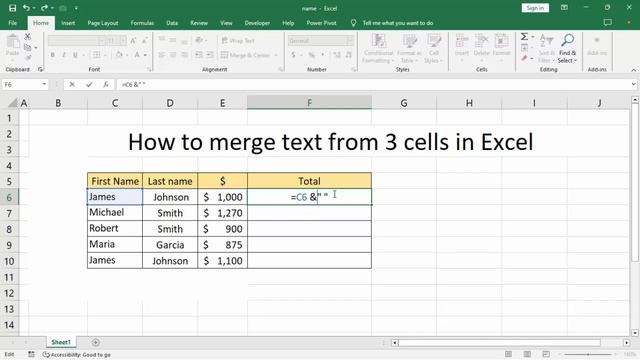Open the Number Format dropdown
Image resolution: width=640 pixels, height=360 pixels.
coord(350,40)
